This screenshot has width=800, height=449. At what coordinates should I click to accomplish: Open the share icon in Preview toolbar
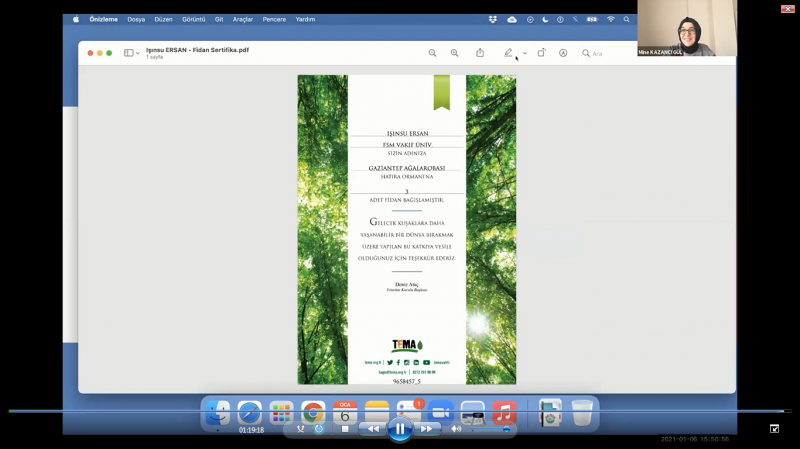[480, 53]
